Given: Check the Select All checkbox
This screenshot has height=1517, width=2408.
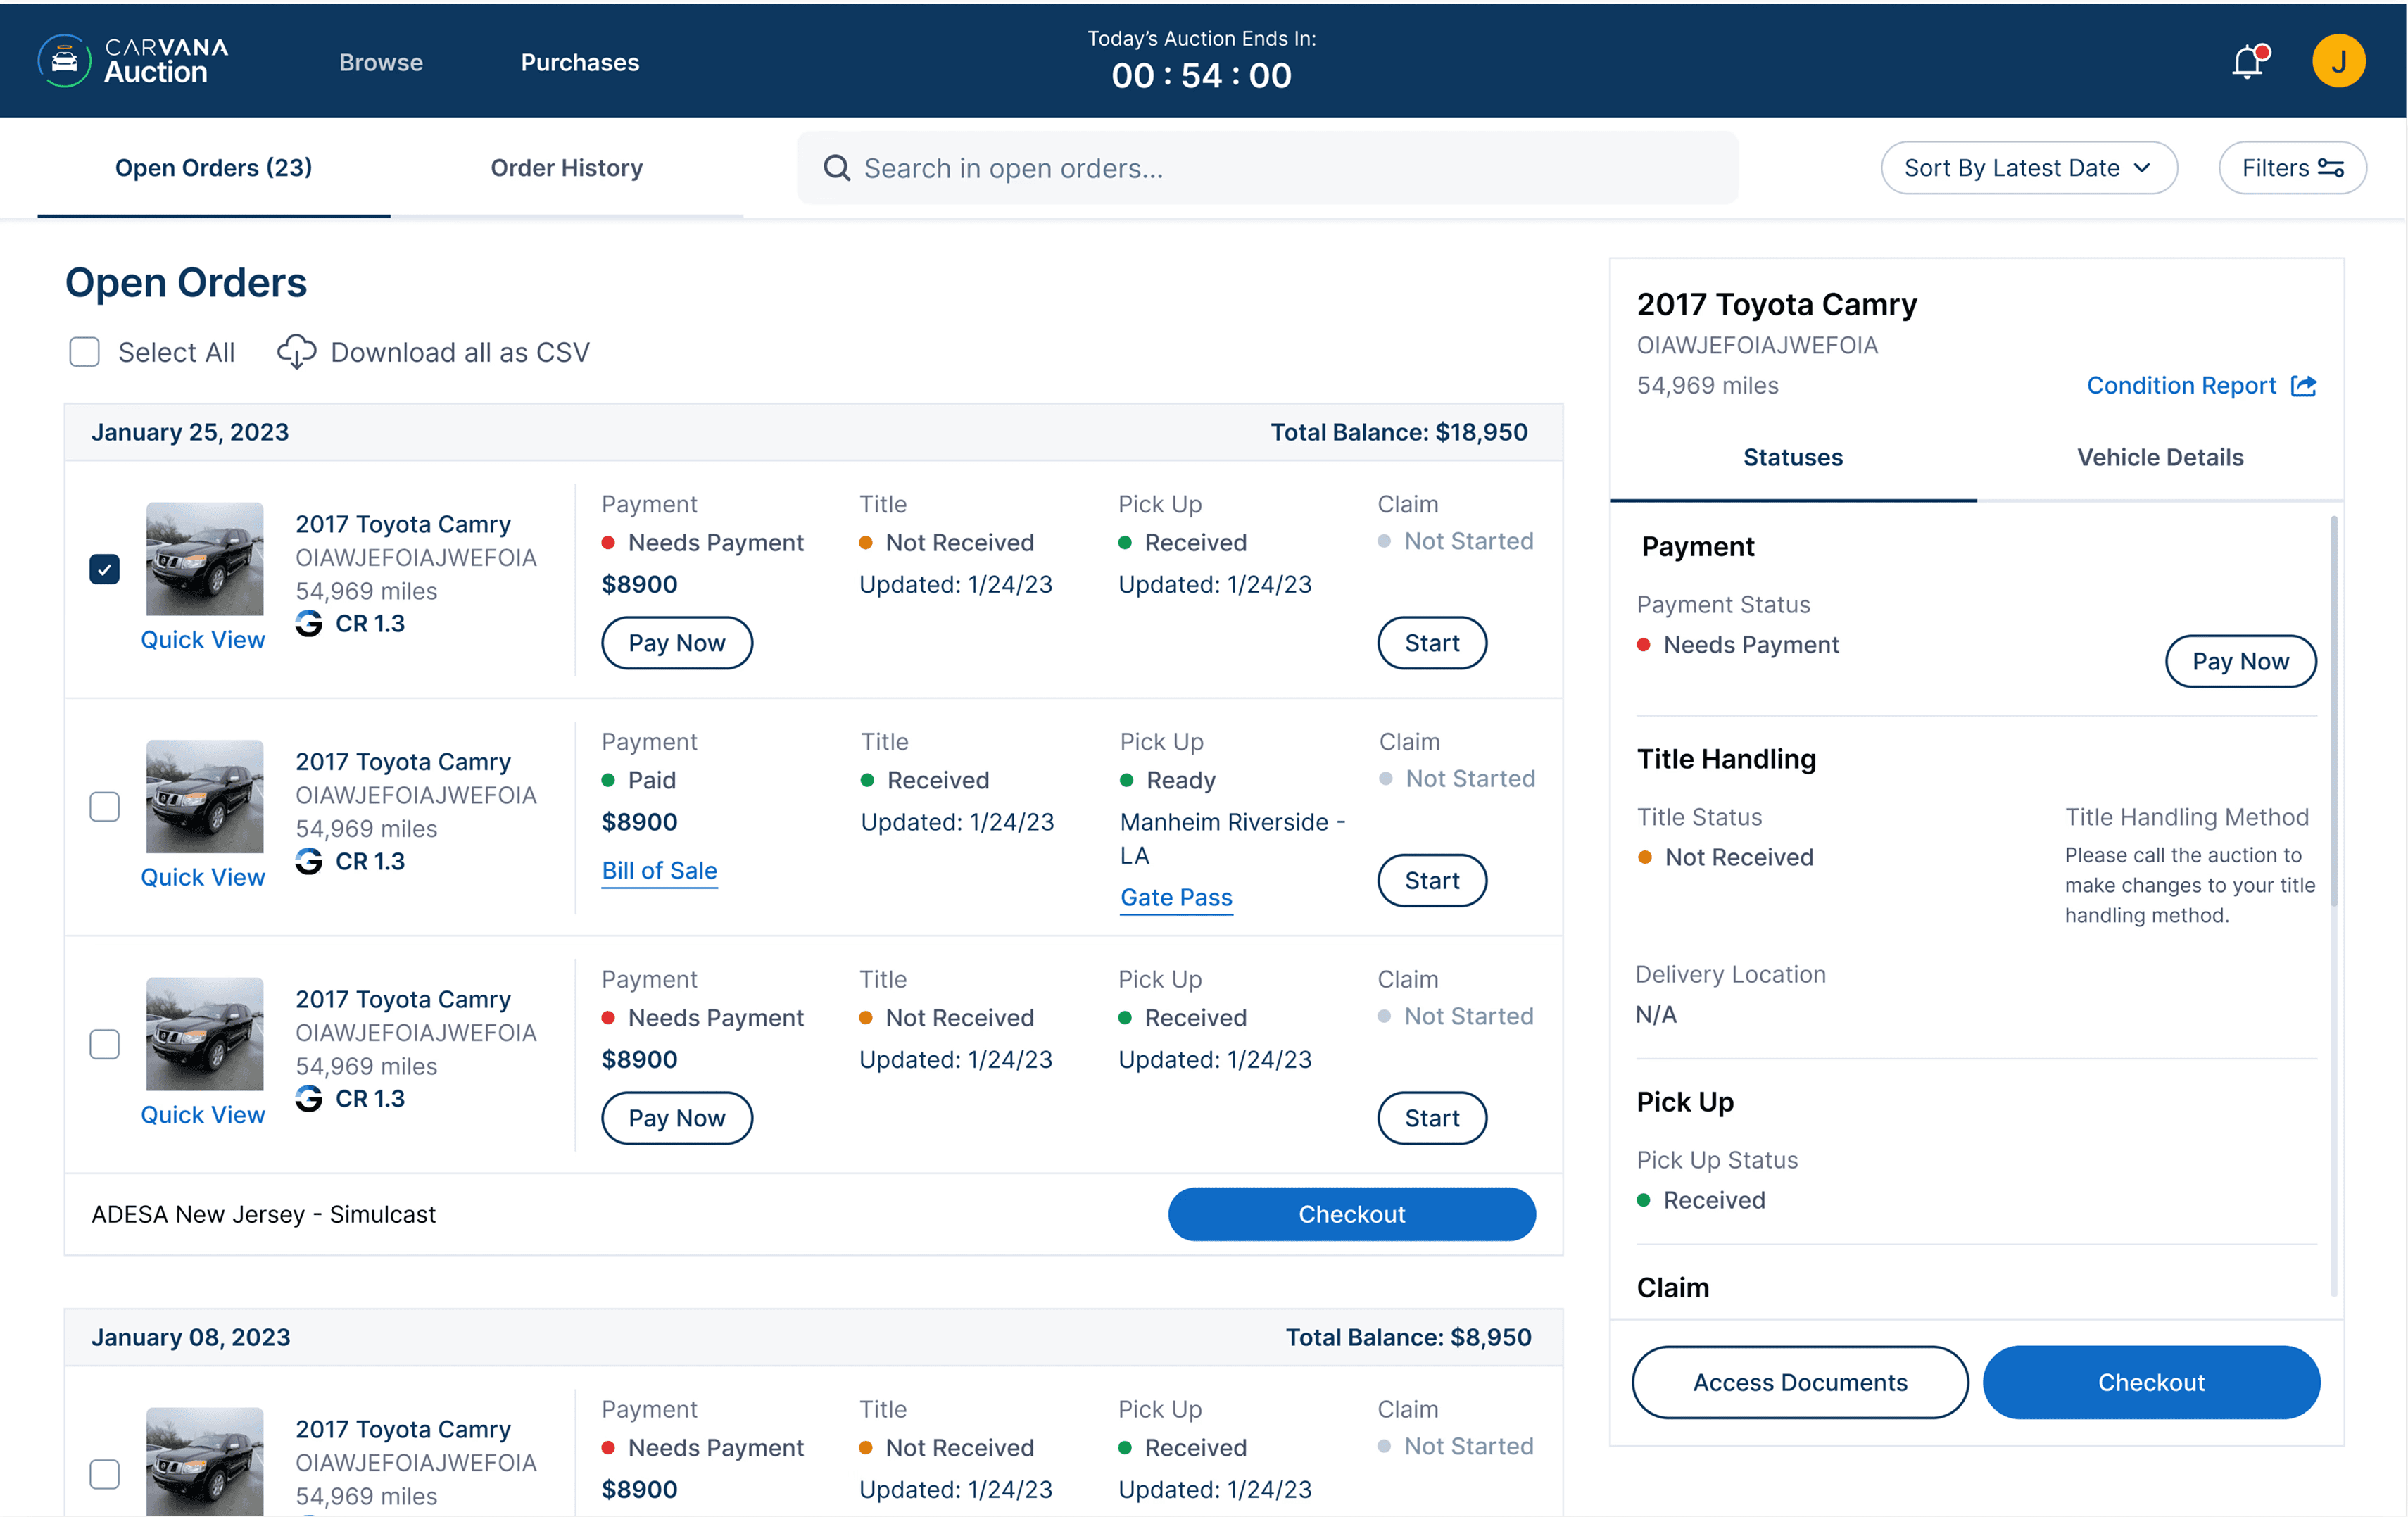Looking at the screenshot, I should (x=84, y=352).
